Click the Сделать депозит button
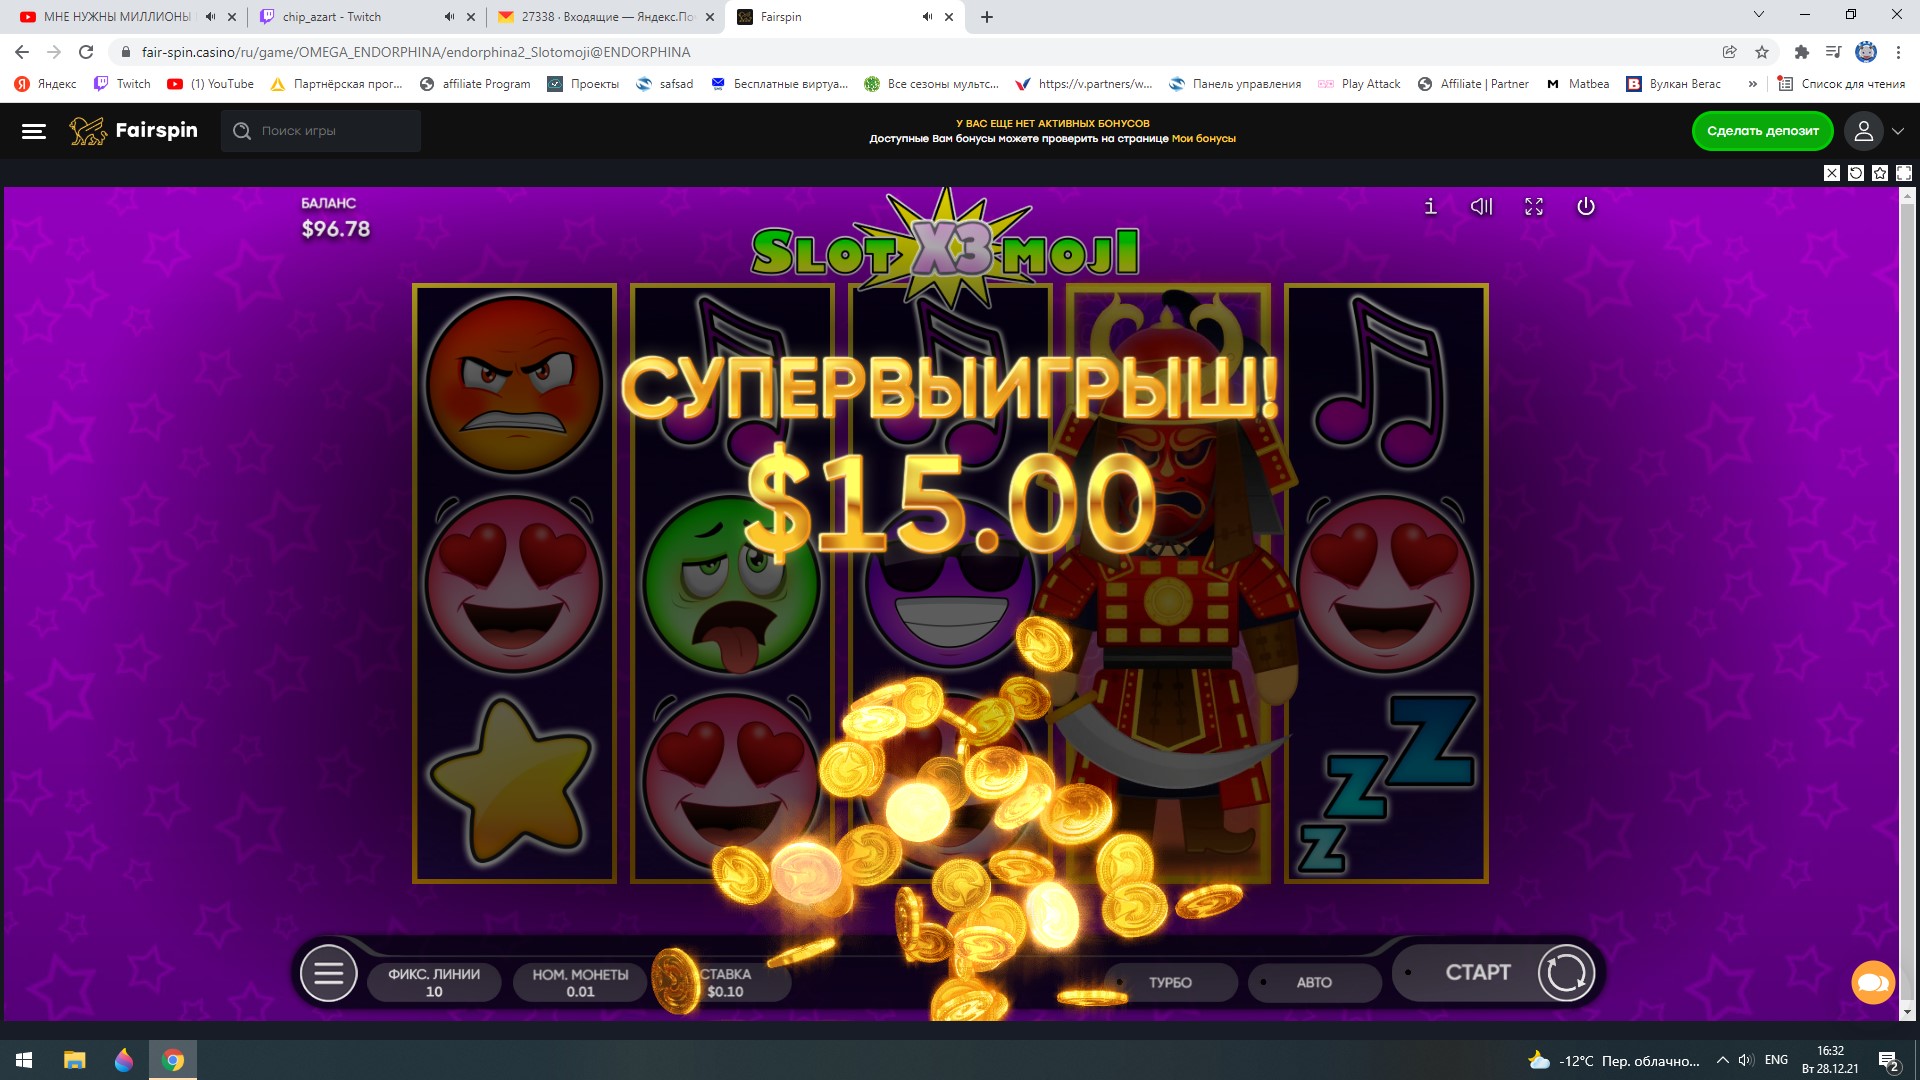 click(1763, 131)
